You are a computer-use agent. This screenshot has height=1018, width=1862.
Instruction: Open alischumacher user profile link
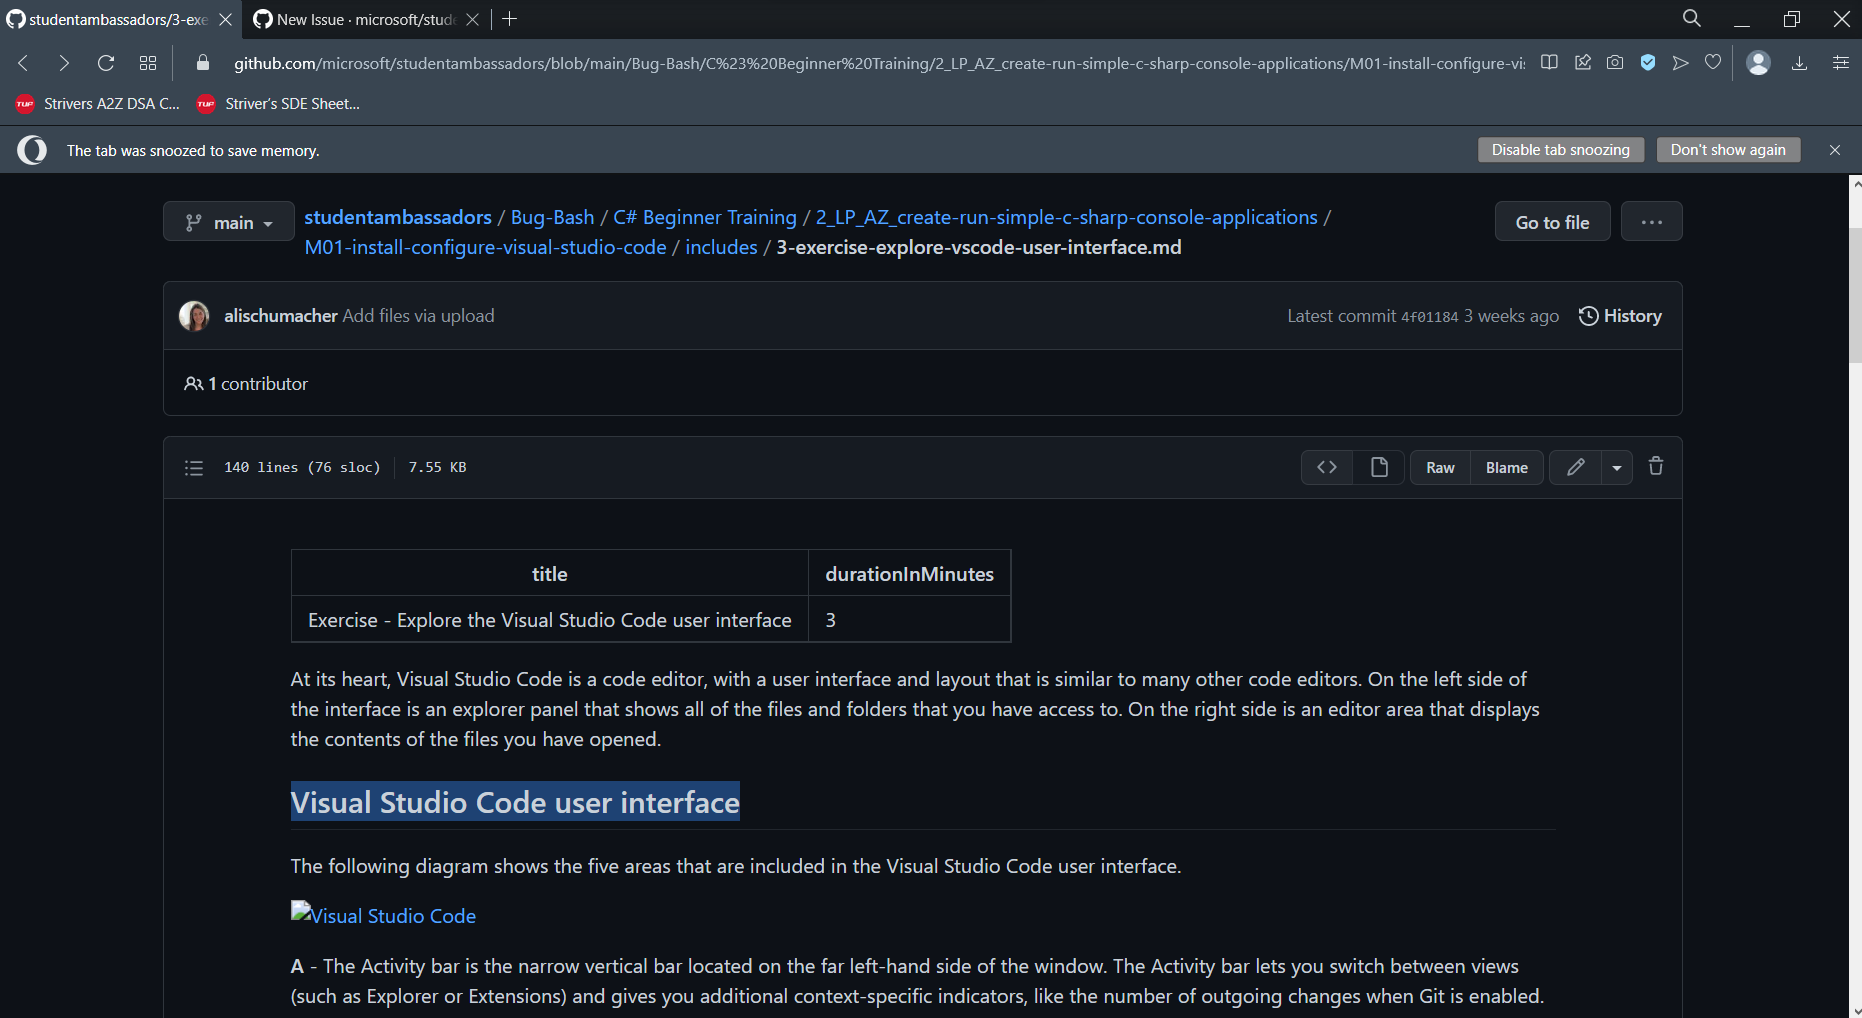[x=281, y=316]
